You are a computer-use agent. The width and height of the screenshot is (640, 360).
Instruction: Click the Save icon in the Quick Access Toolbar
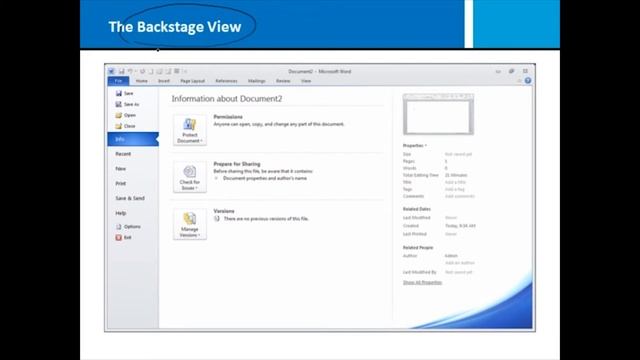pos(121,71)
